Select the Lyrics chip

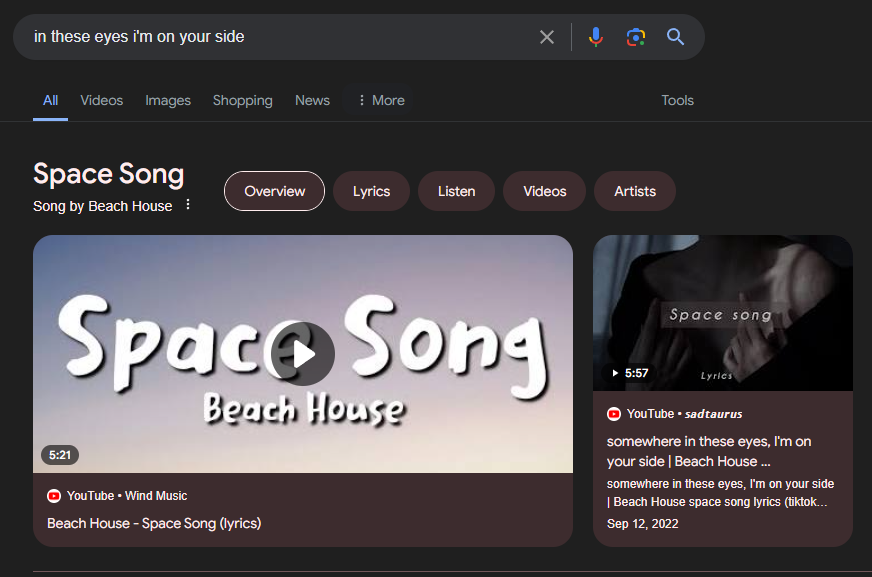(x=371, y=191)
